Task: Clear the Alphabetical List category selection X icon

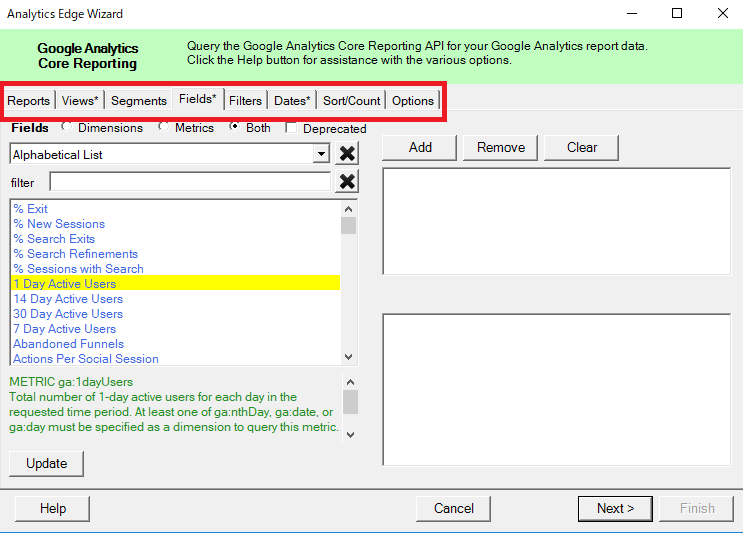Action: tap(347, 154)
